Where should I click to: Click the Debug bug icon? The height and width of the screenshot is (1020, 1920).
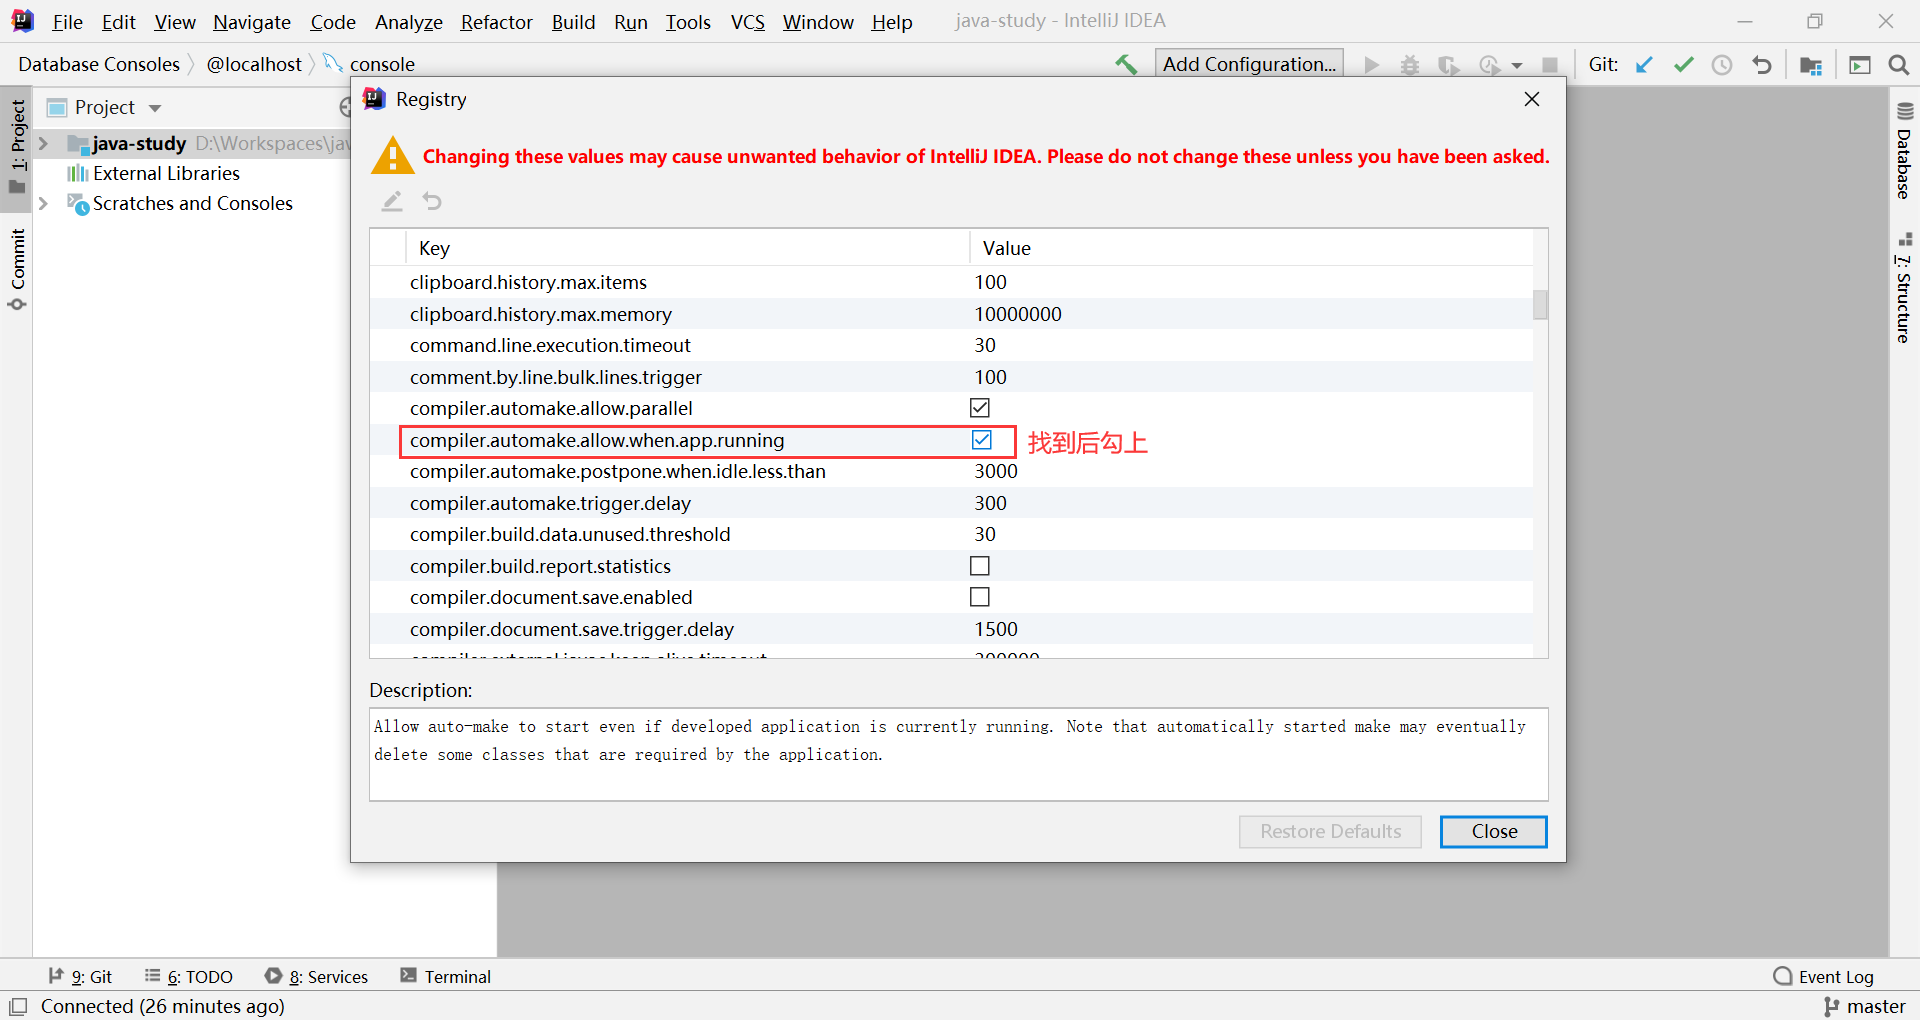[1410, 65]
